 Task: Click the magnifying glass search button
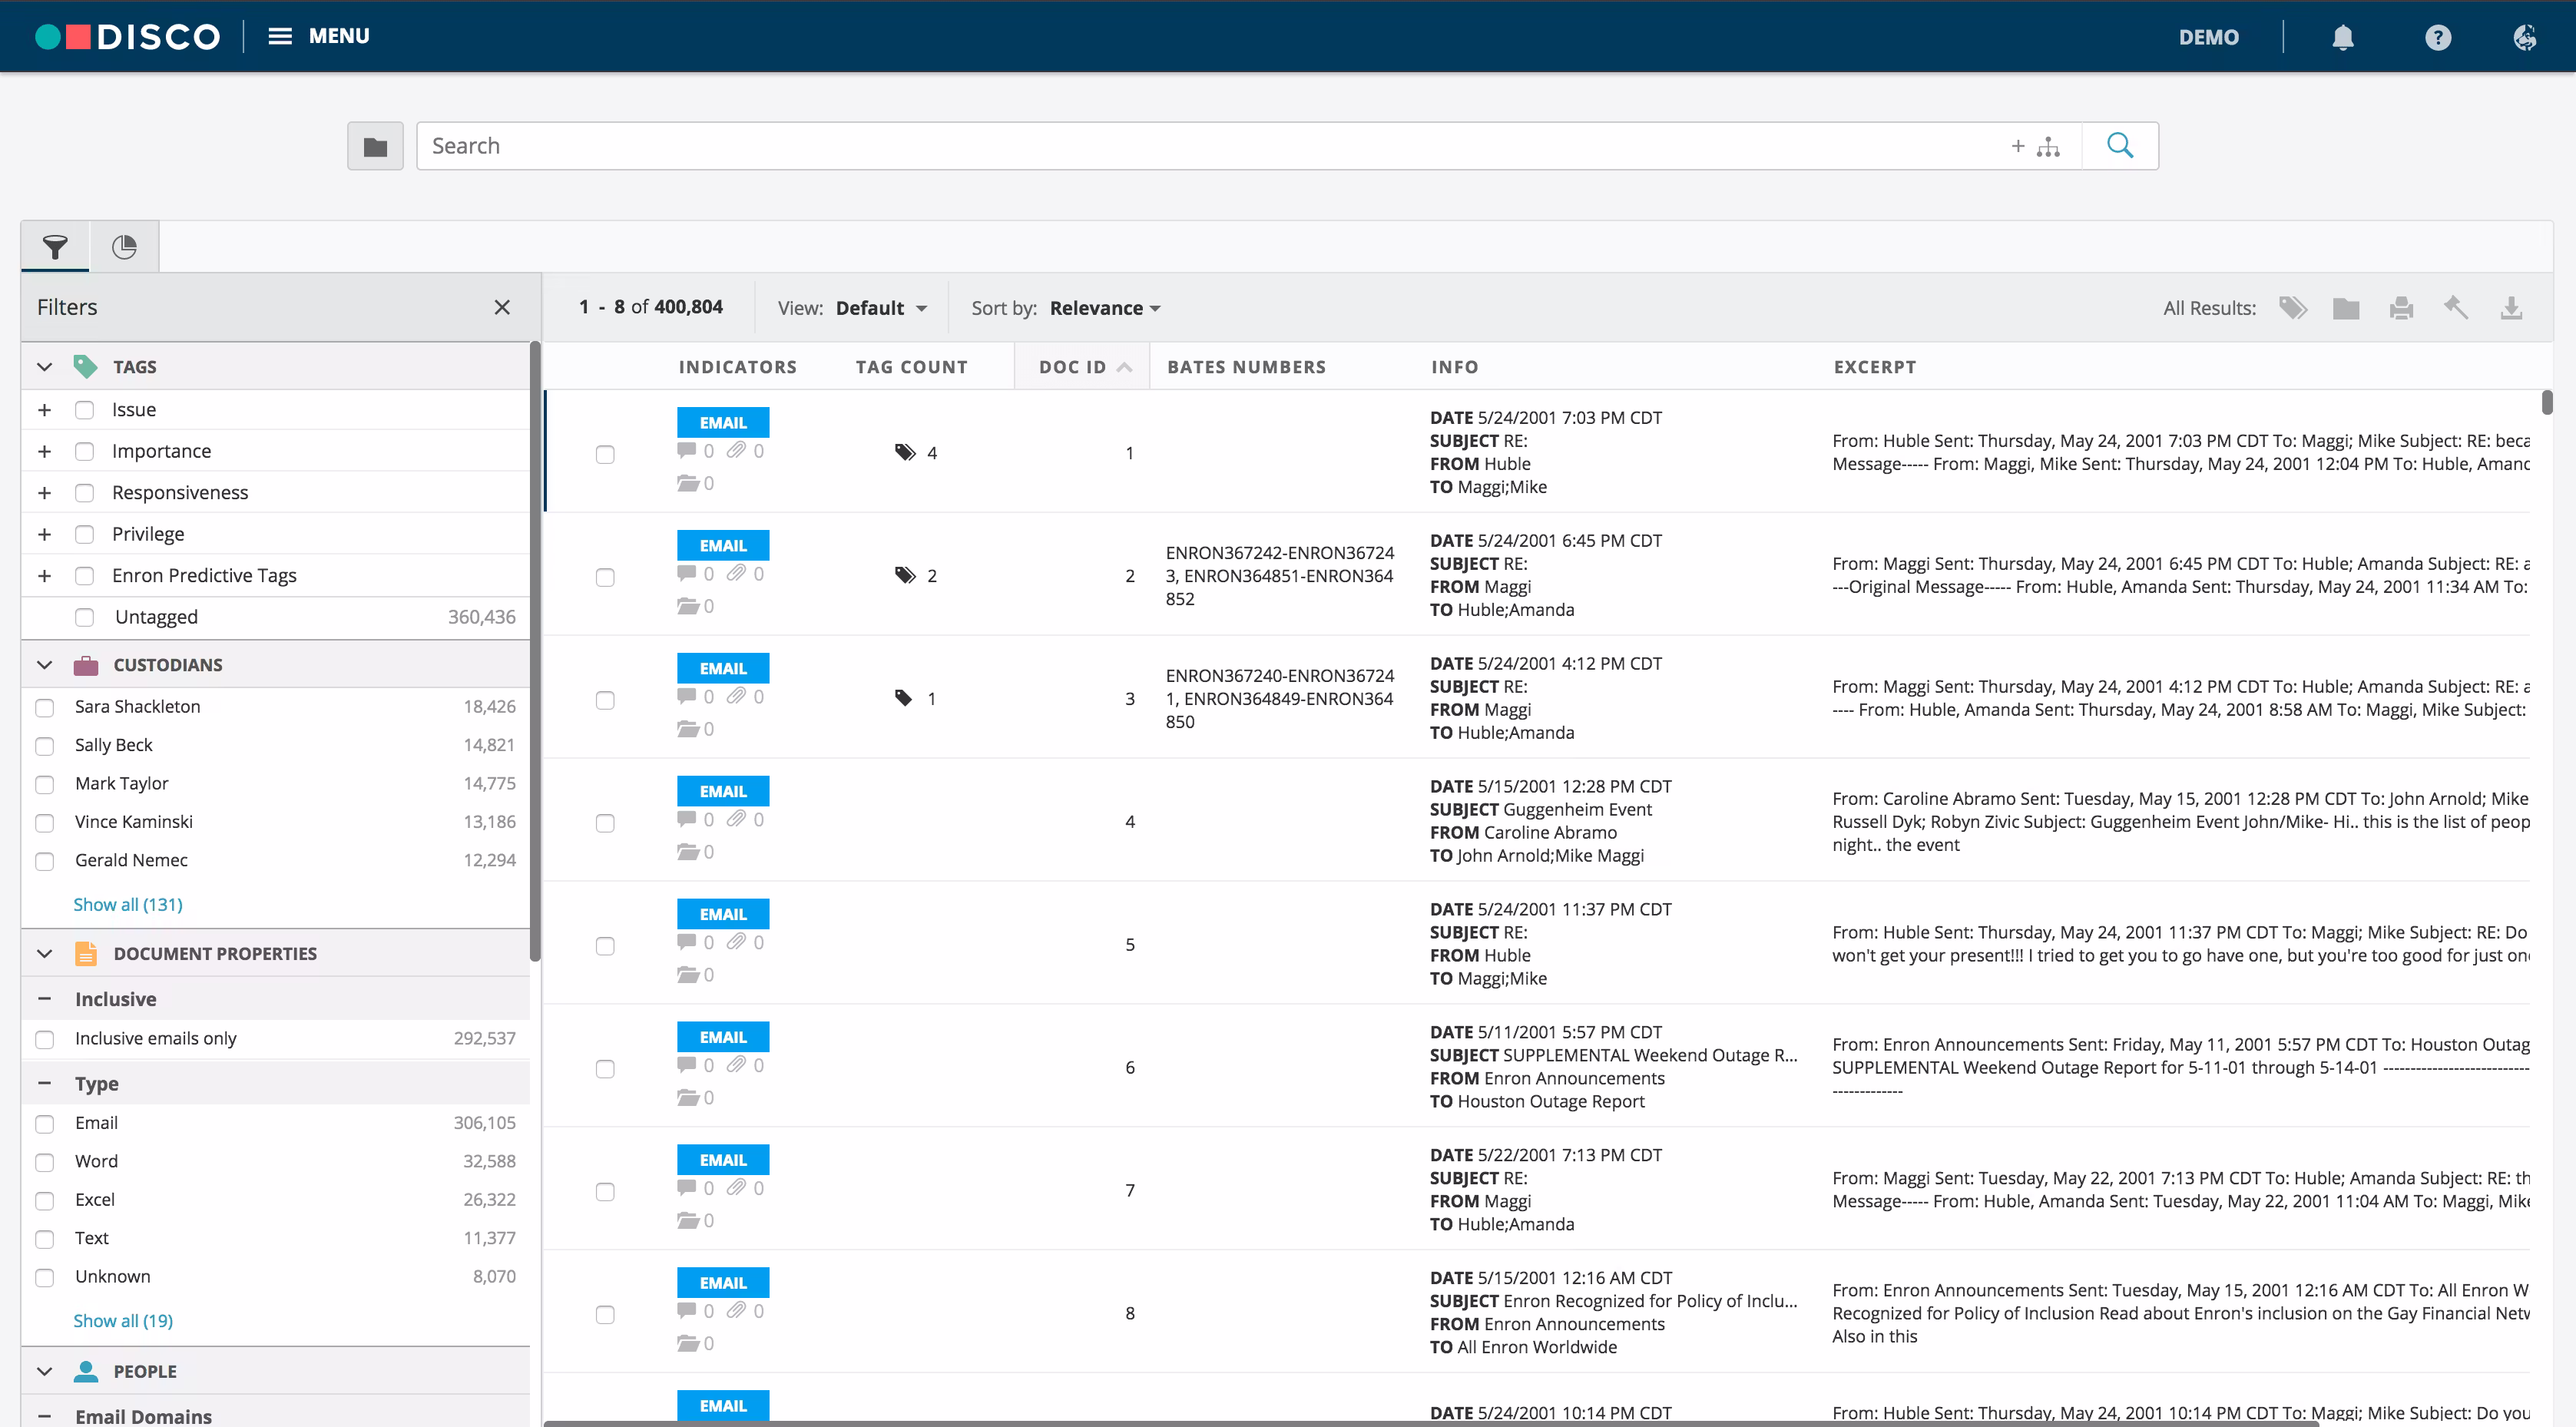click(x=2119, y=146)
